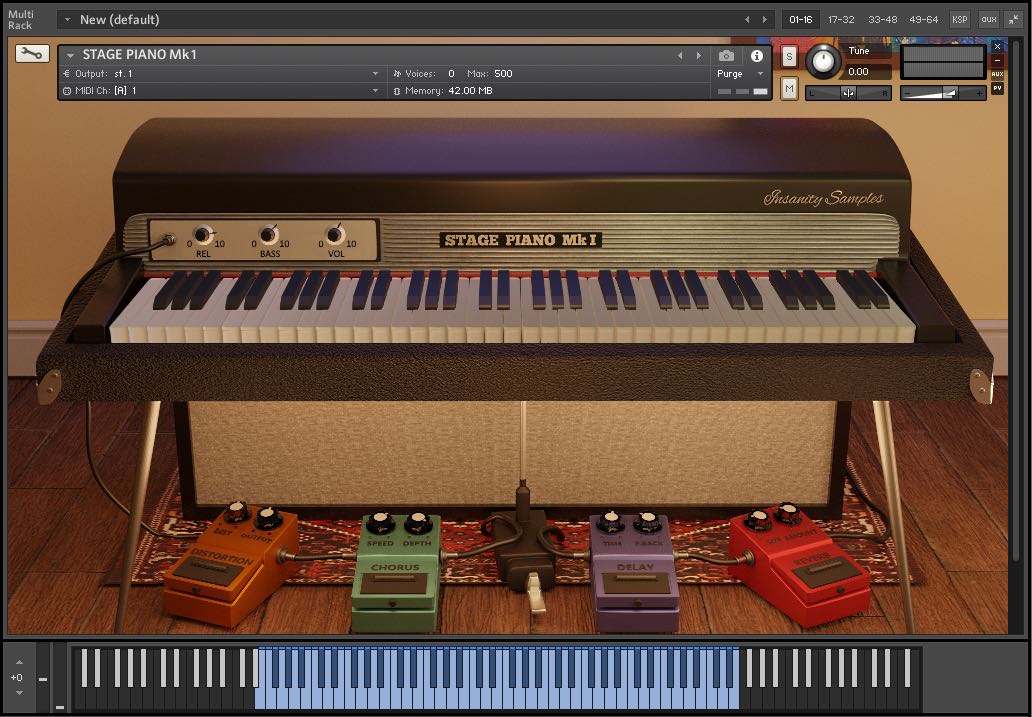This screenshot has width=1032, height=717.
Task: Open instrument edit mode with wrench icon
Action: coord(32,54)
